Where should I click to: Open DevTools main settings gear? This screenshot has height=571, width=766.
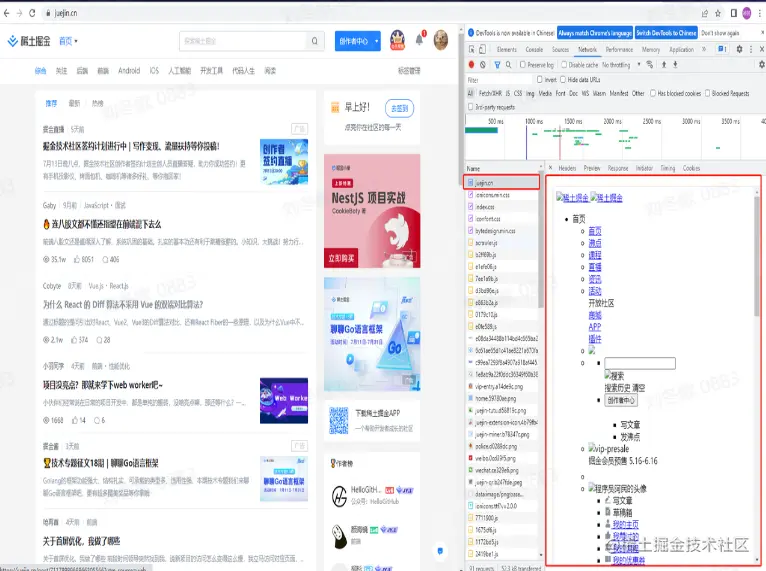739,49
